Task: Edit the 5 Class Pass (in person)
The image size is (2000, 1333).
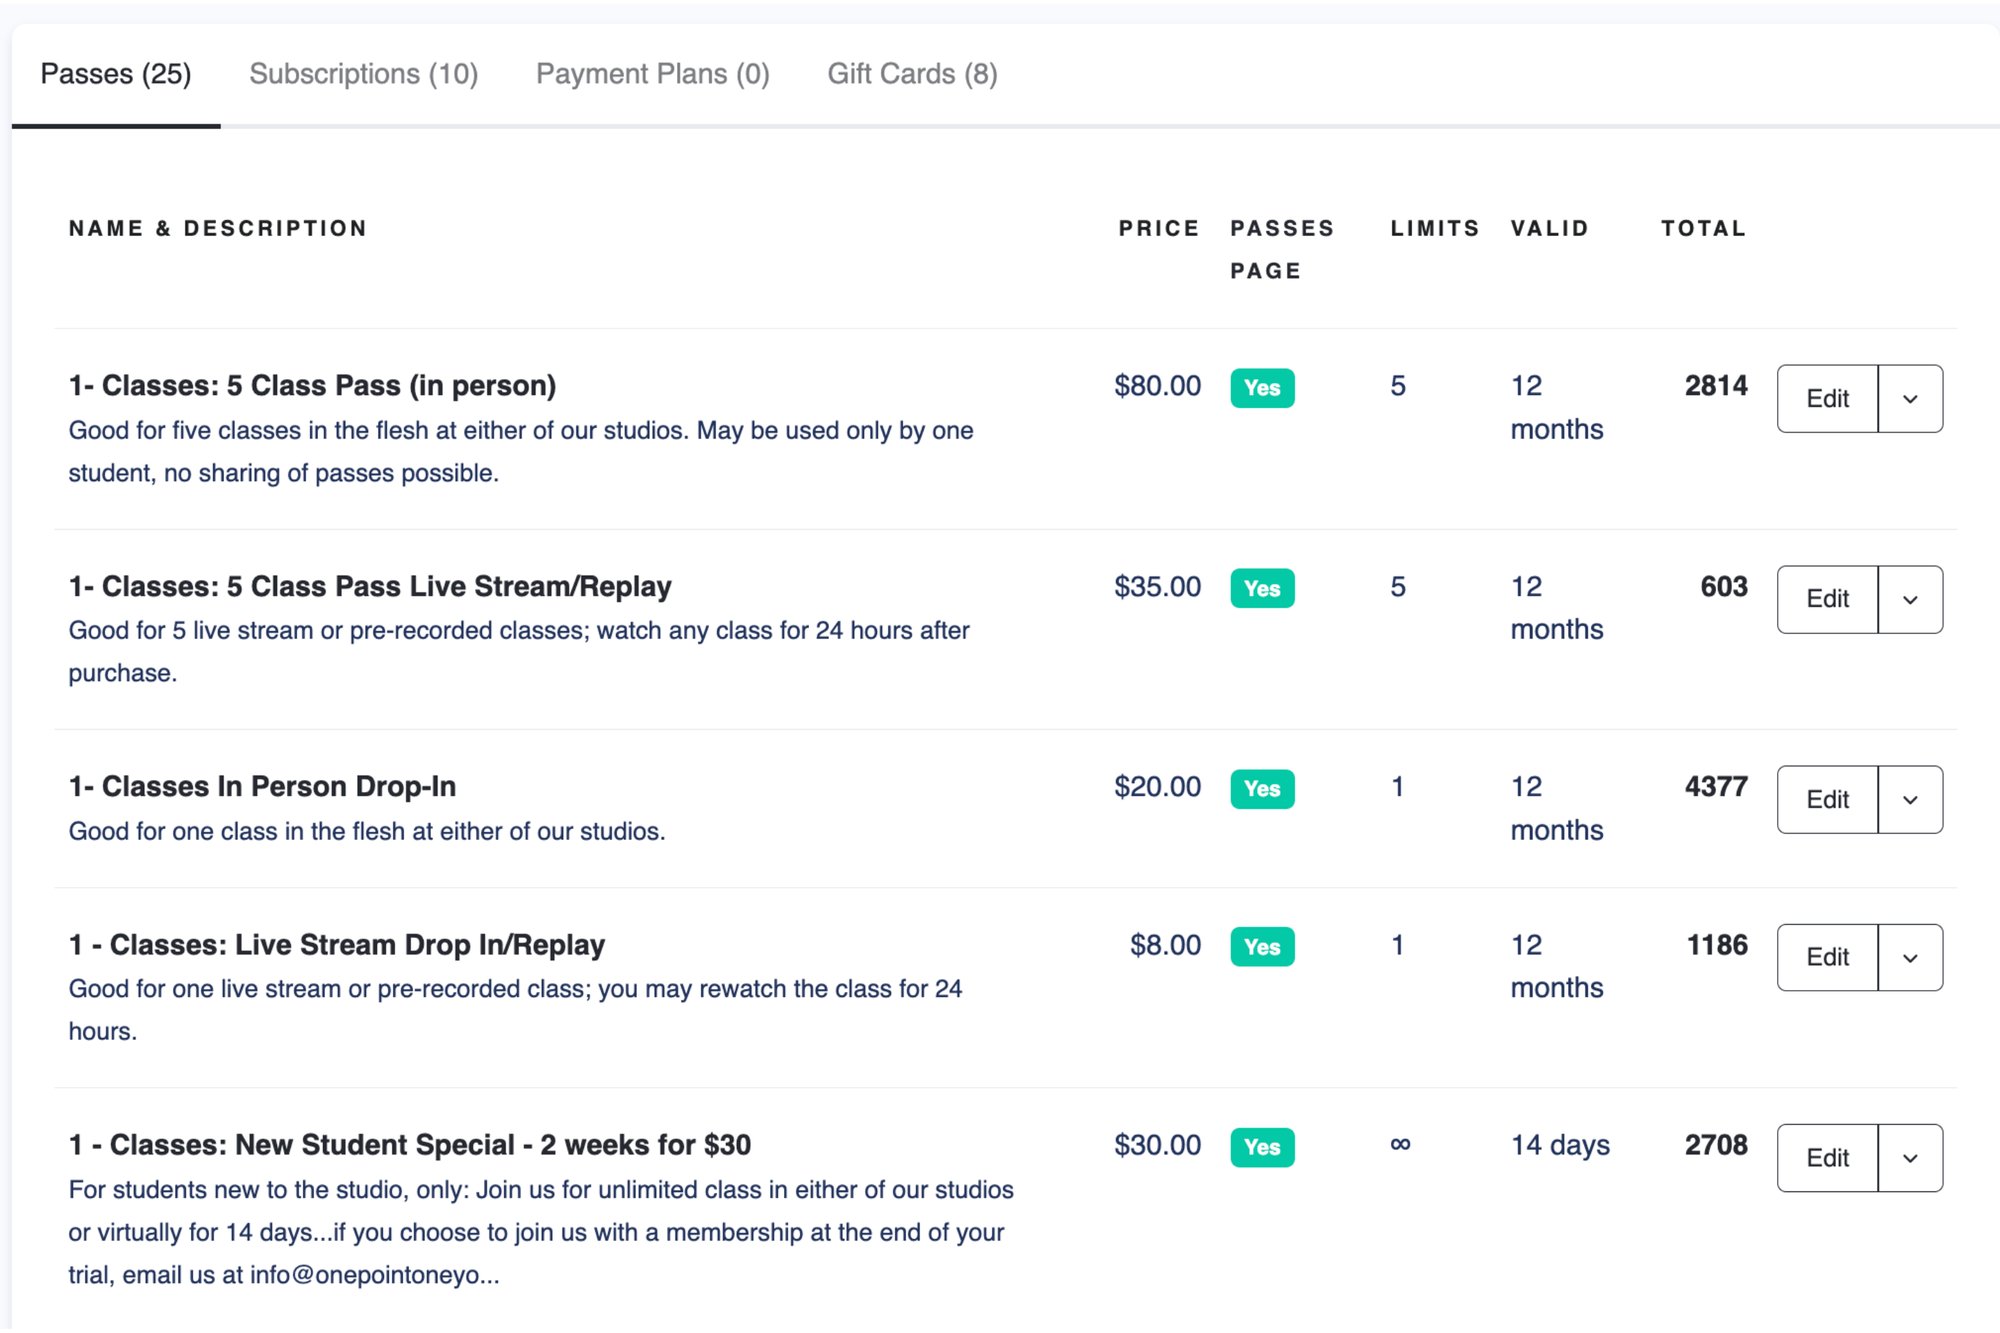Action: coord(1827,399)
